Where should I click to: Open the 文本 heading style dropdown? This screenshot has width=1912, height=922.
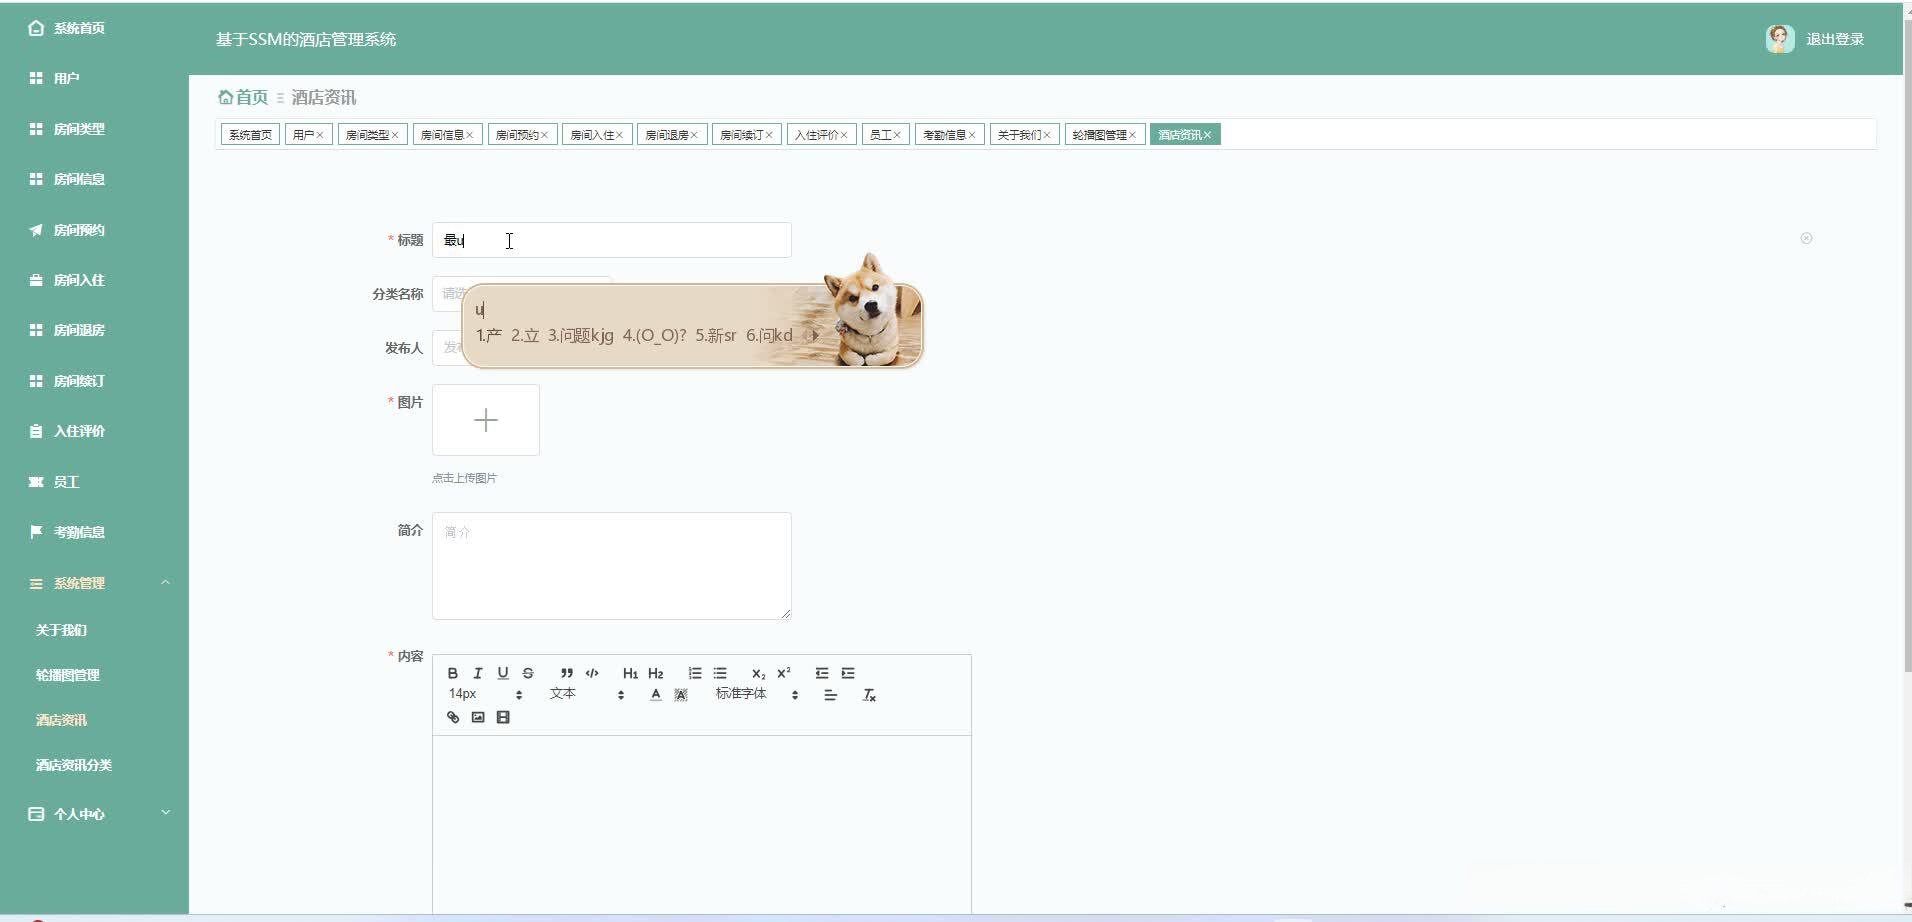[x=587, y=694]
